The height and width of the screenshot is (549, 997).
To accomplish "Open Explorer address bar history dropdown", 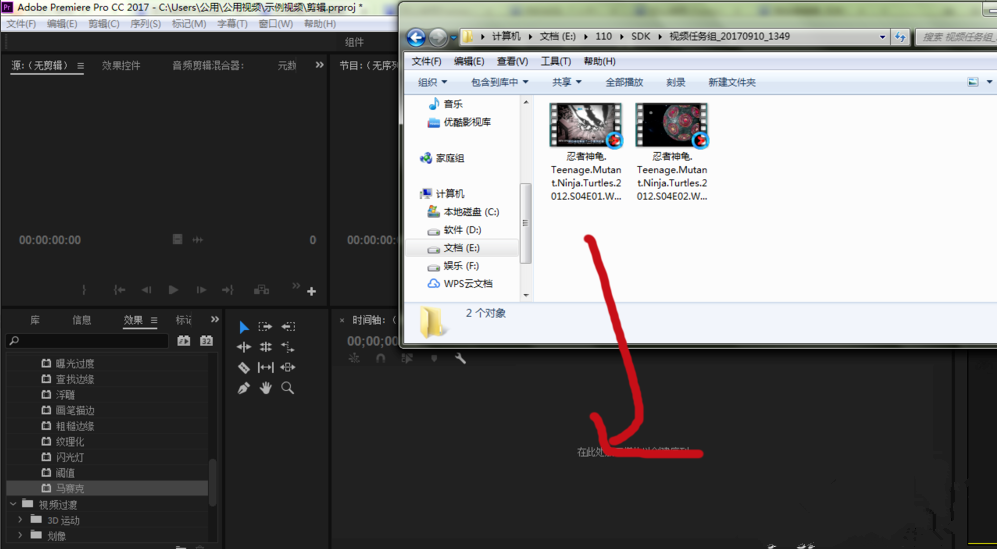I will [x=883, y=37].
